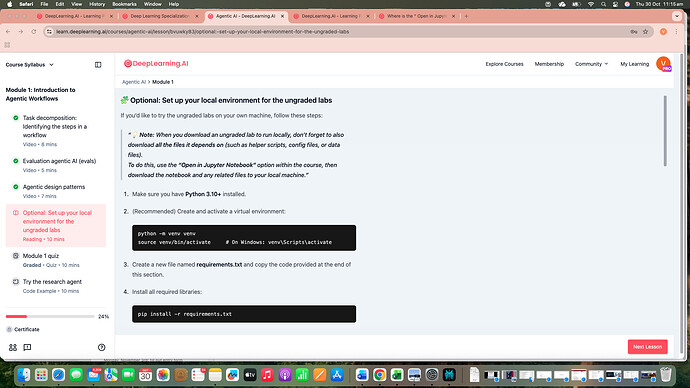Open App Store from the dock
The image size is (690, 388).
click(337, 375)
